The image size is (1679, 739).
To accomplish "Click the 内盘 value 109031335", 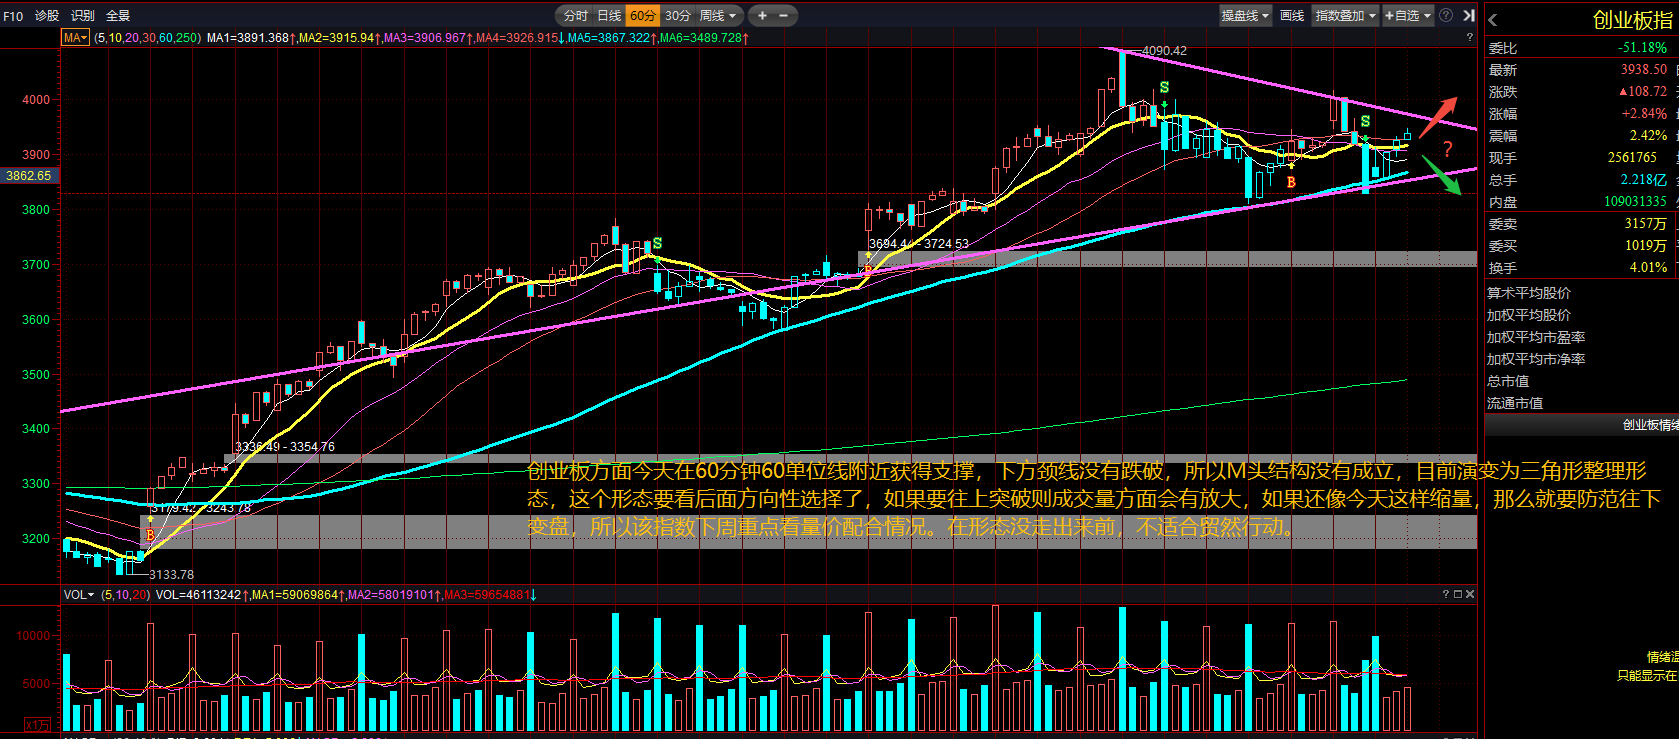I will point(1636,202).
